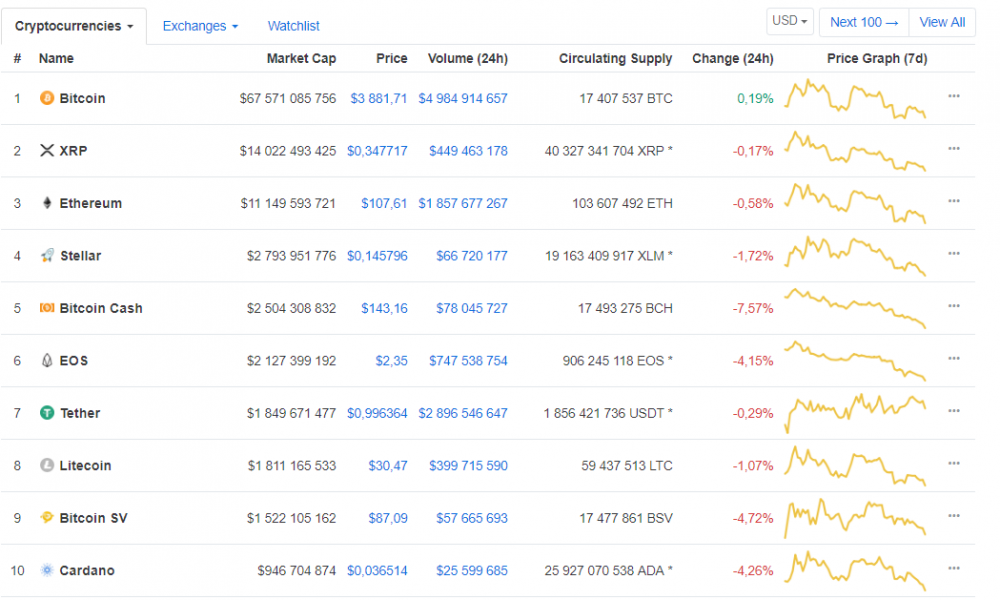Sort by the Circulating Supply column header

pos(615,59)
